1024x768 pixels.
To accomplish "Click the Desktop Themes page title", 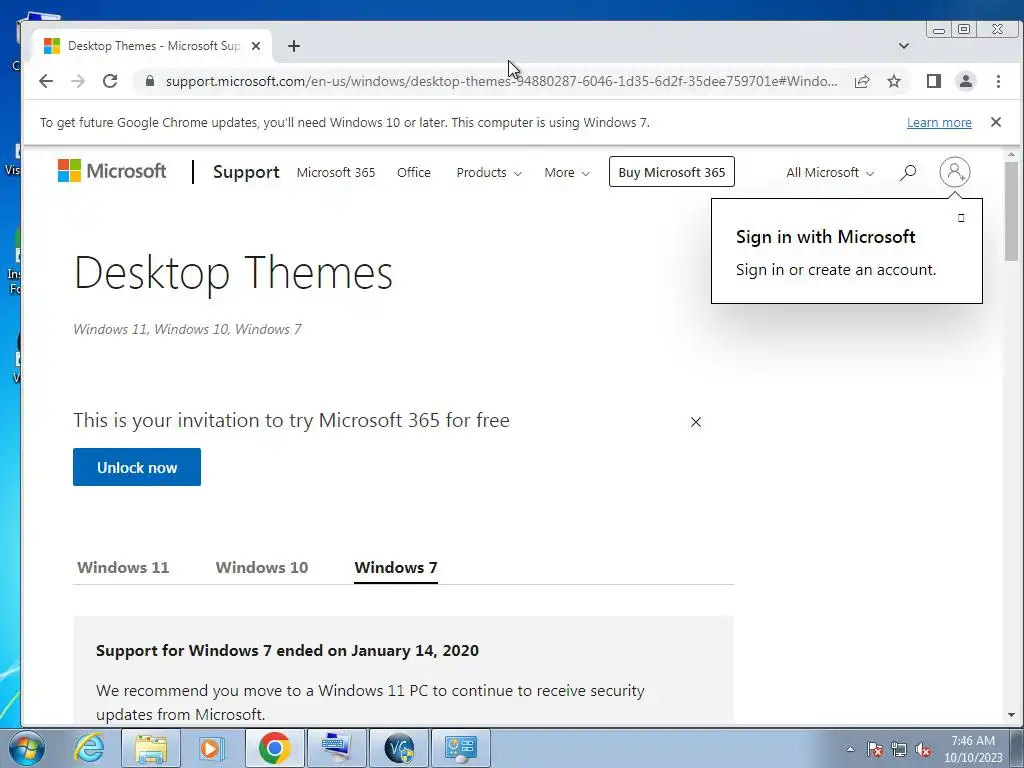I will pyautogui.click(x=233, y=272).
